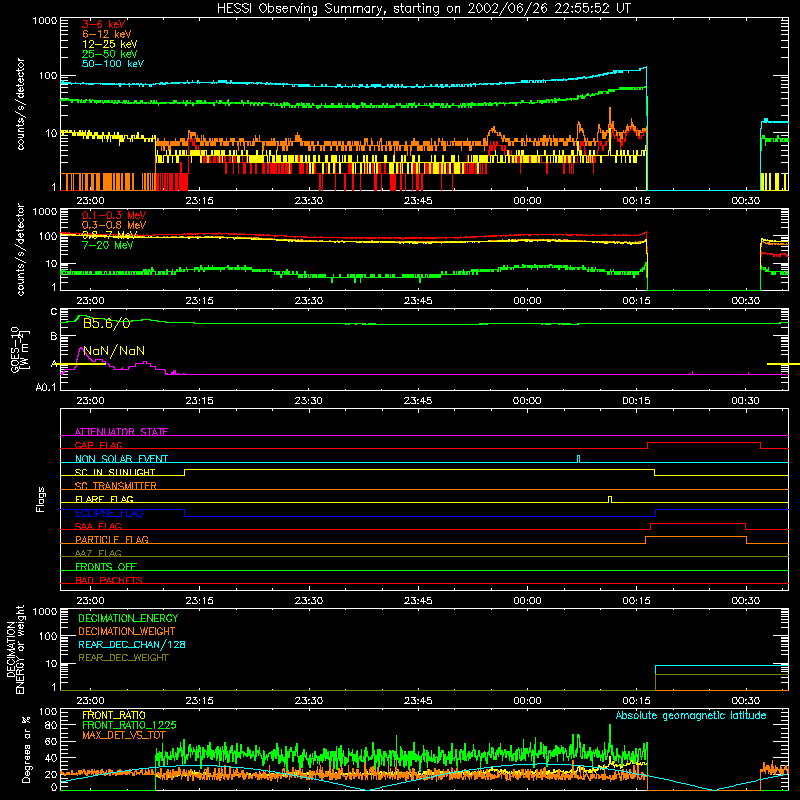800x800 pixels.
Task: Click the B5.6/0 GOES annotation
Action: coord(107,323)
